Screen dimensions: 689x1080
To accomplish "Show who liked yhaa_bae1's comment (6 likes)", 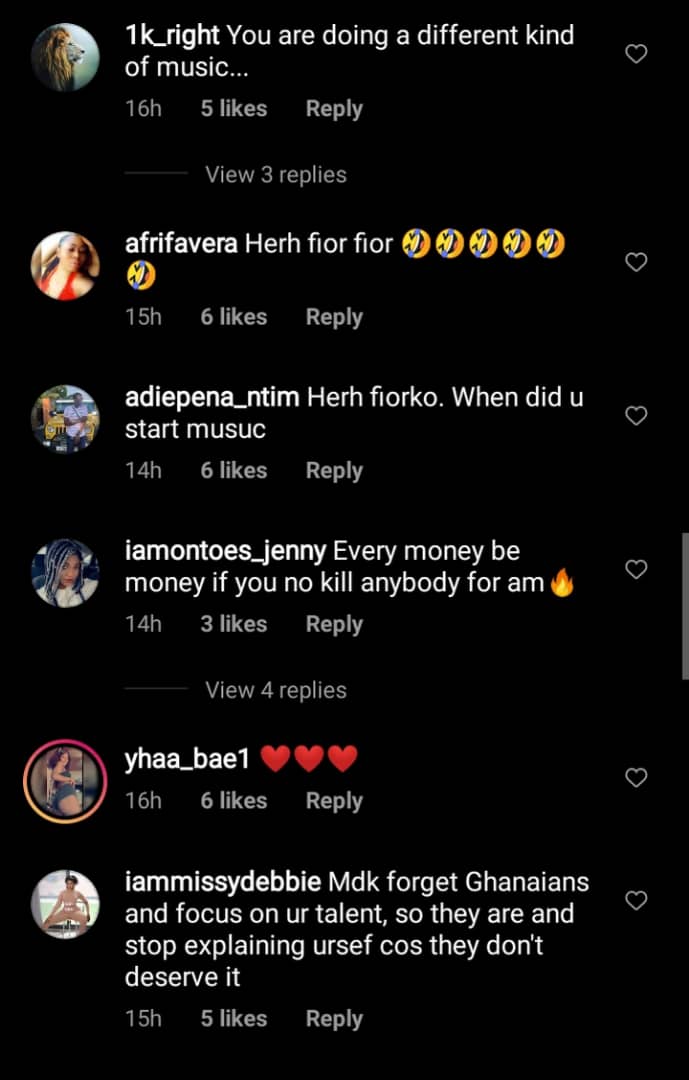I will point(233,801).
